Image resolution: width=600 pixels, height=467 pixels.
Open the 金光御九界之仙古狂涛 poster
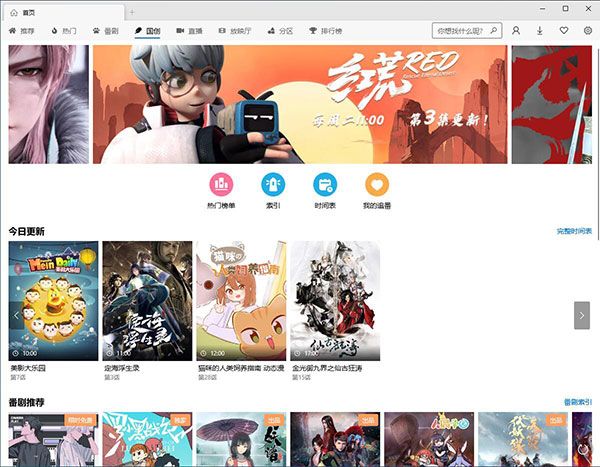coord(335,301)
